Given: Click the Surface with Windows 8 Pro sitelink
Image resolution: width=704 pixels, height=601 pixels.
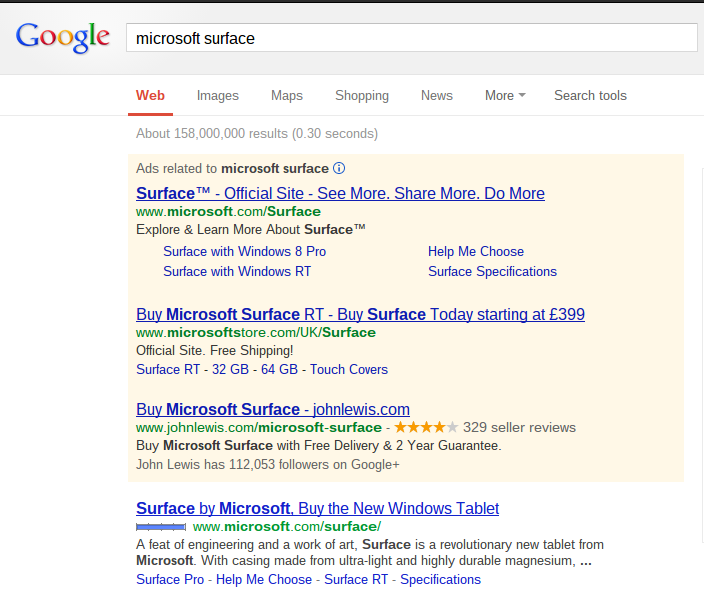Looking at the screenshot, I should tap(245, 251).
